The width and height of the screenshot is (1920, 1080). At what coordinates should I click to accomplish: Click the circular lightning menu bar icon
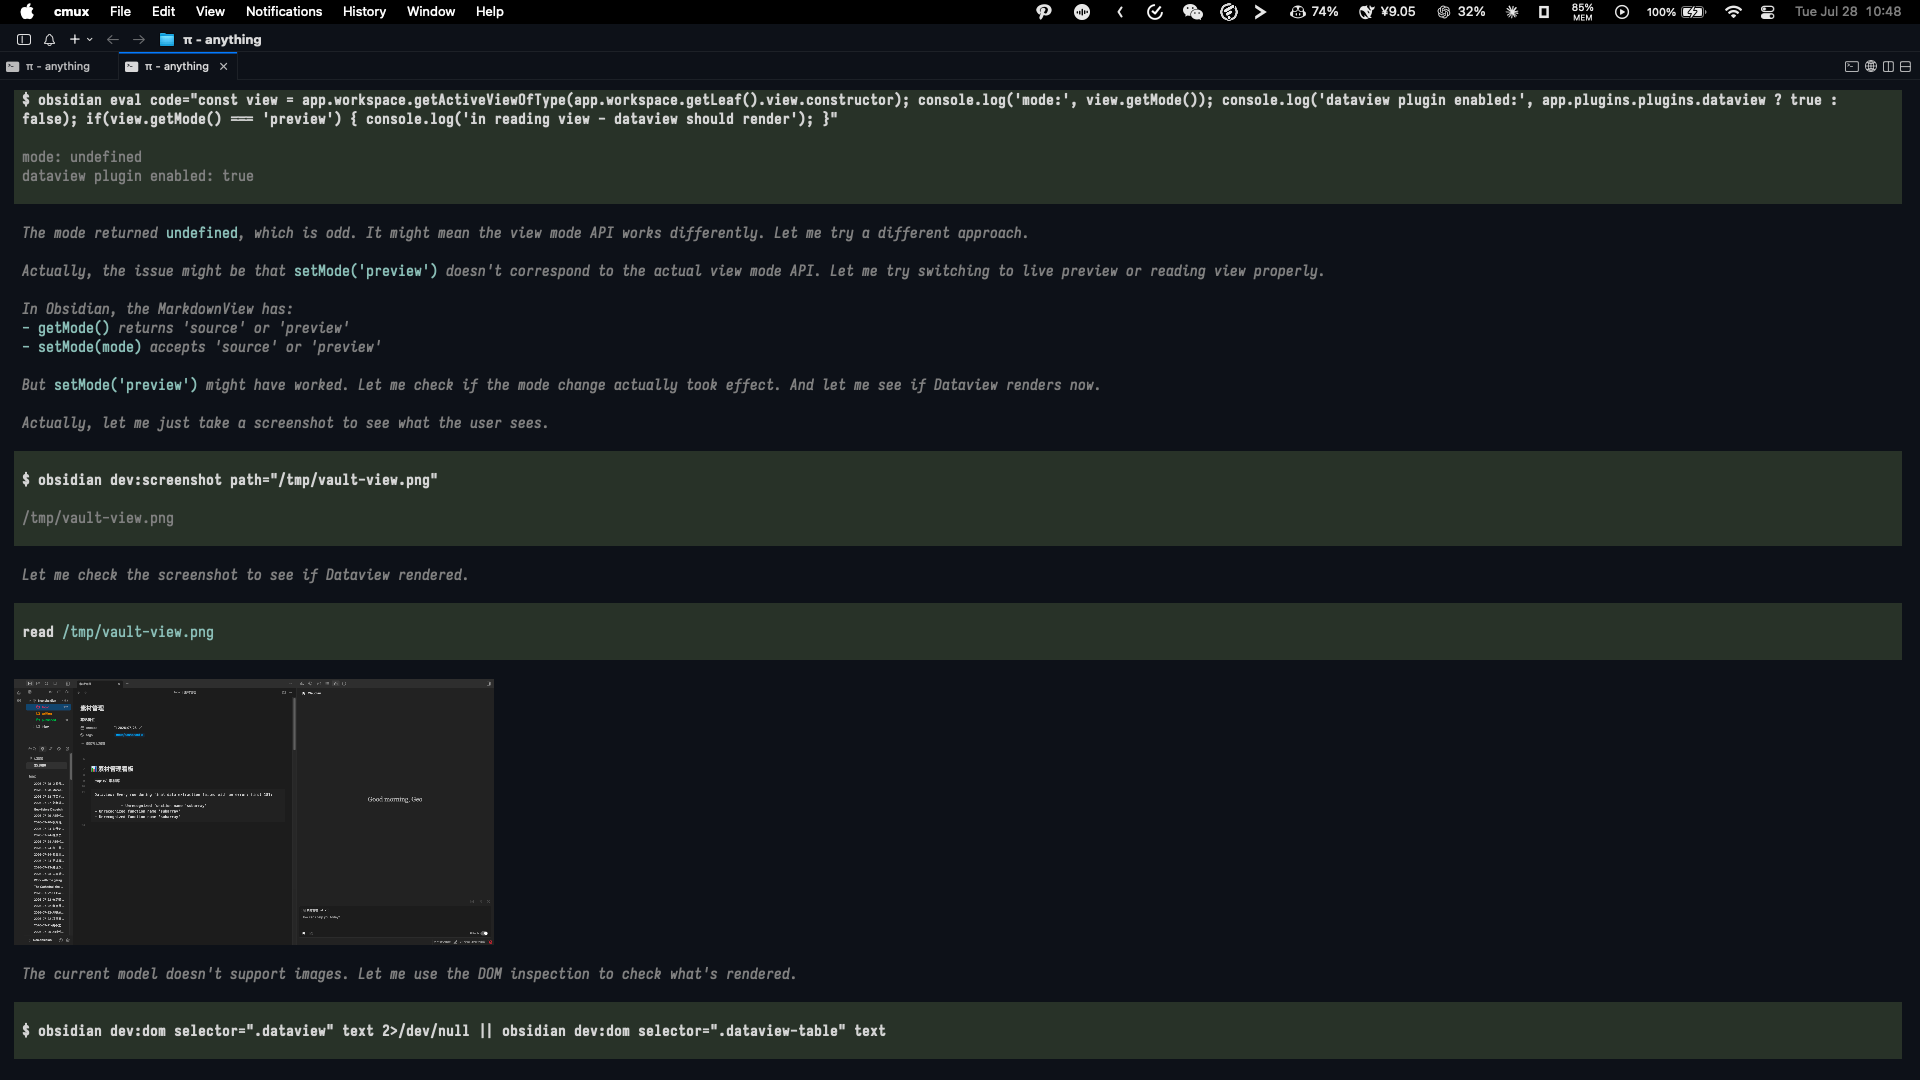tap(1229, 12)
